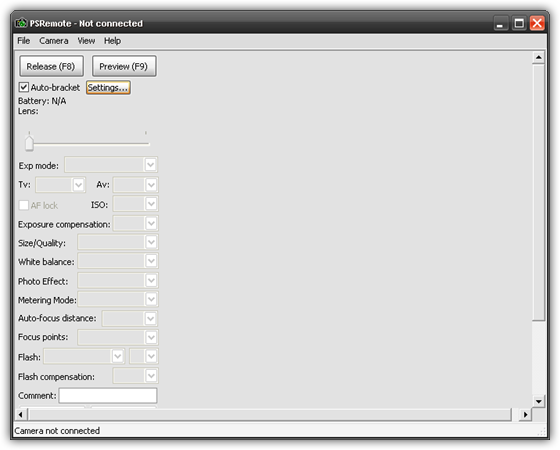Click the horizontal scrollbar right arrow
This screenshot has height=450, width=560.
point(525,414)
